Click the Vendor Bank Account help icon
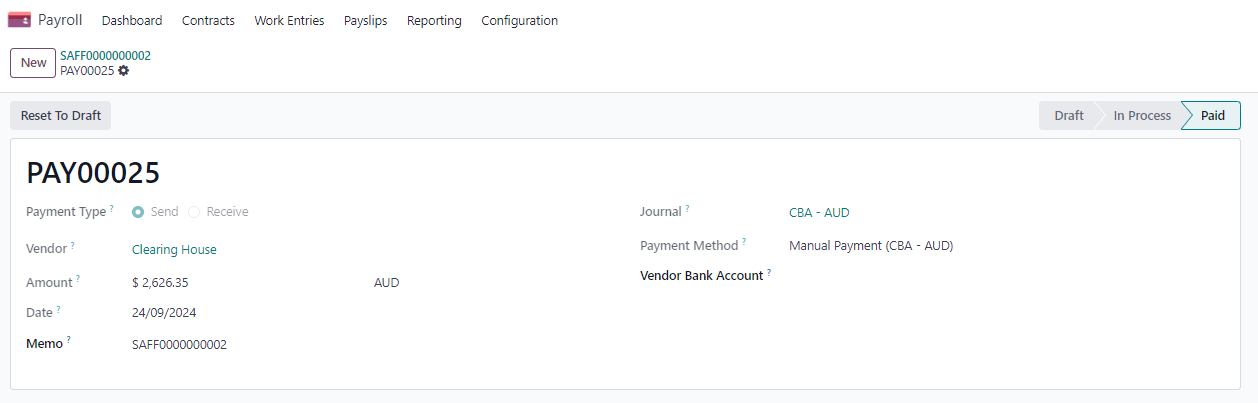Viewport: 1258px width, 403px height. (769, 272)
